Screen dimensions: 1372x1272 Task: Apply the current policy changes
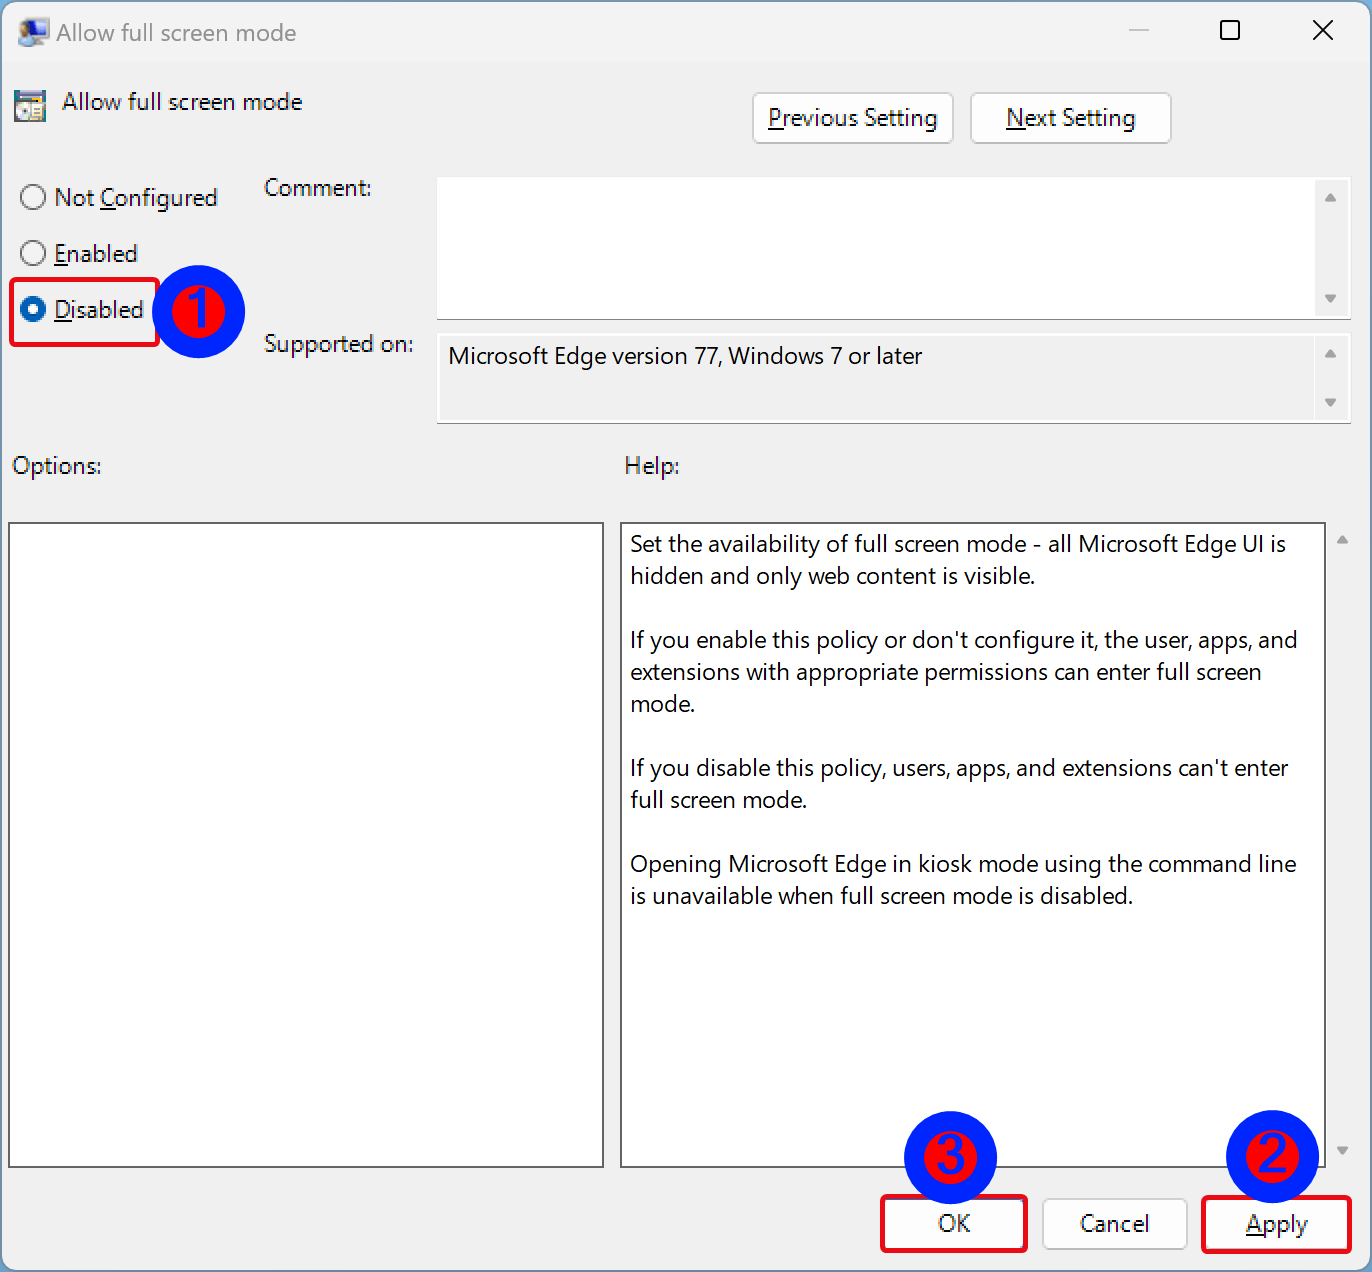pos(1276,1223)
